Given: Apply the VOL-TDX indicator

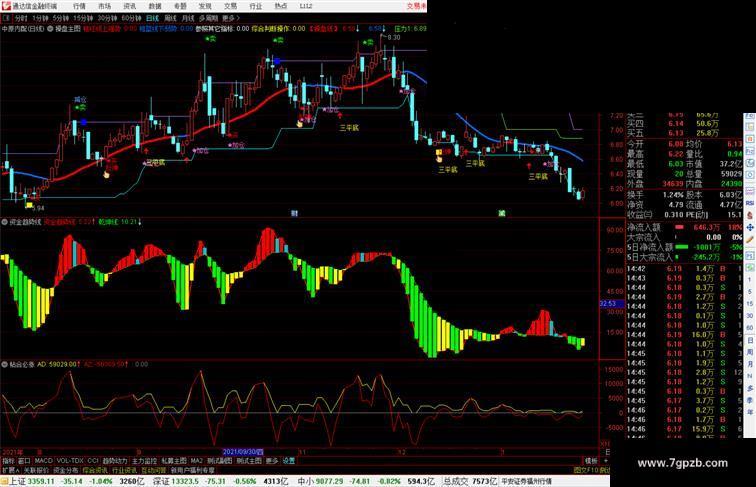Looking at the screenshot, I should pyautogui.click(x=70, y=461).
